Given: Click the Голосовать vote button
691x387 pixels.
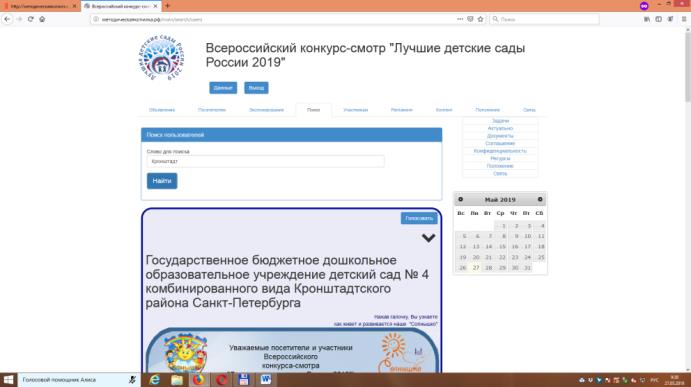Looking at the screenshot, I should [419, 218].
